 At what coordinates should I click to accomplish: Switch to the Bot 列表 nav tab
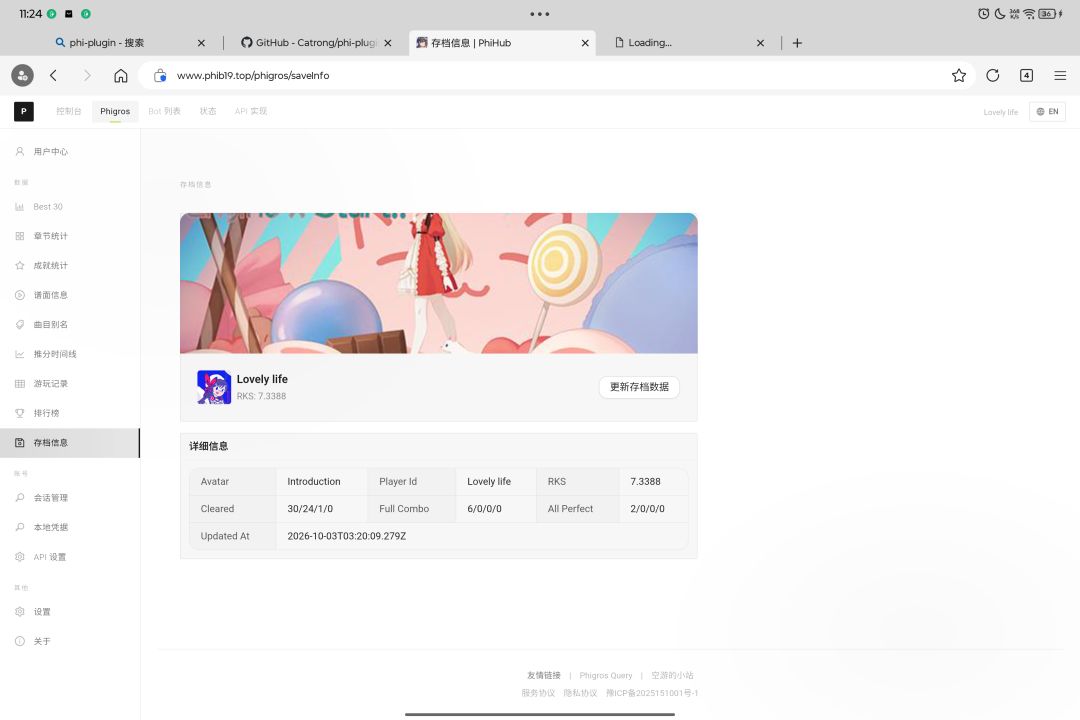pos(165,111)
